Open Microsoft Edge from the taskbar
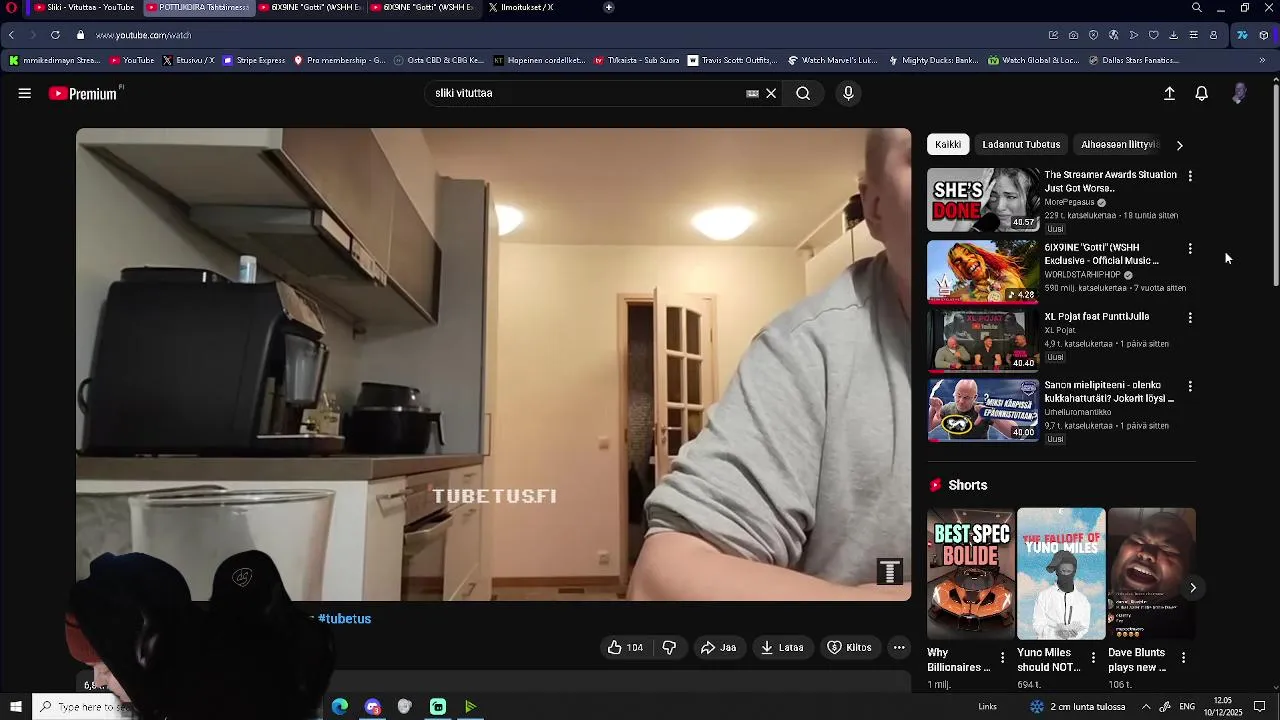 coord(340,707)
